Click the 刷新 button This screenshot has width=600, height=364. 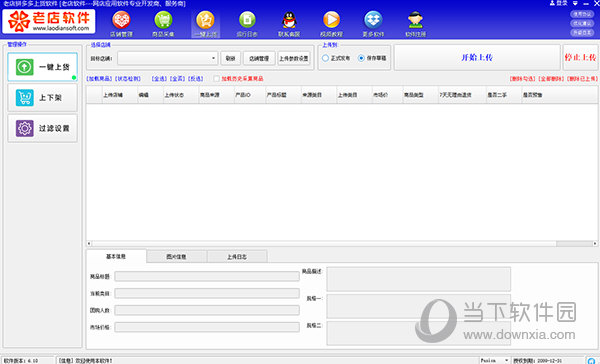tap(230, 58)
